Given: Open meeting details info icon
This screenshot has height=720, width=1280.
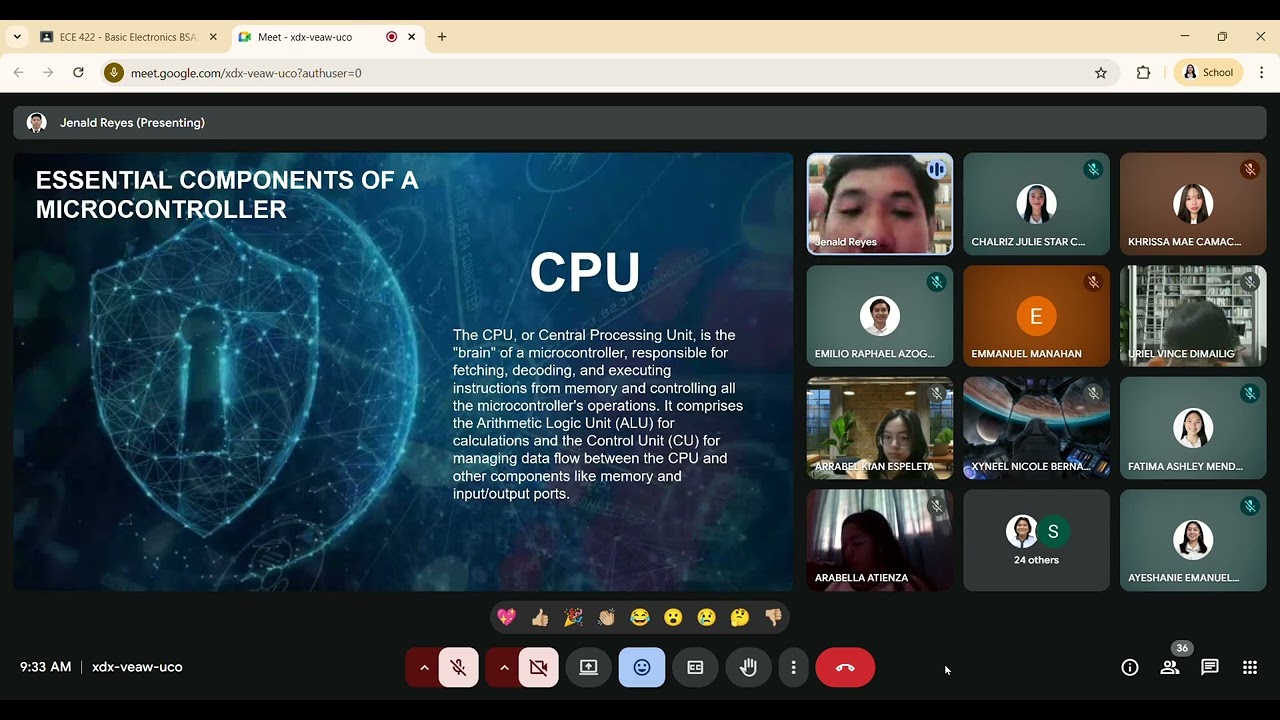Looking at the screenshot, I should point(1130,667).
